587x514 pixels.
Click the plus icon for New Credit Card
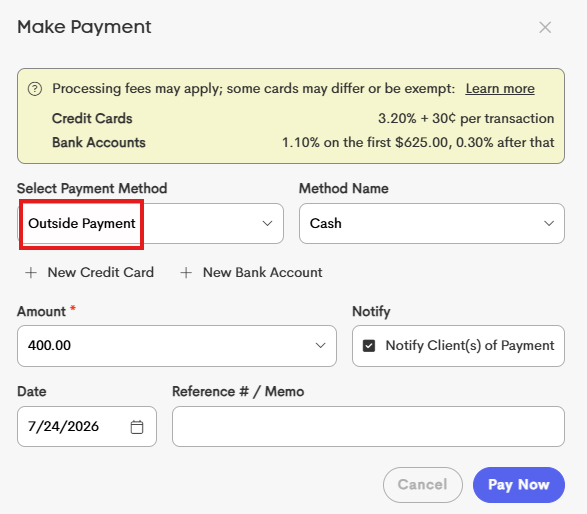pyautogui.click(x=31, y=273)
